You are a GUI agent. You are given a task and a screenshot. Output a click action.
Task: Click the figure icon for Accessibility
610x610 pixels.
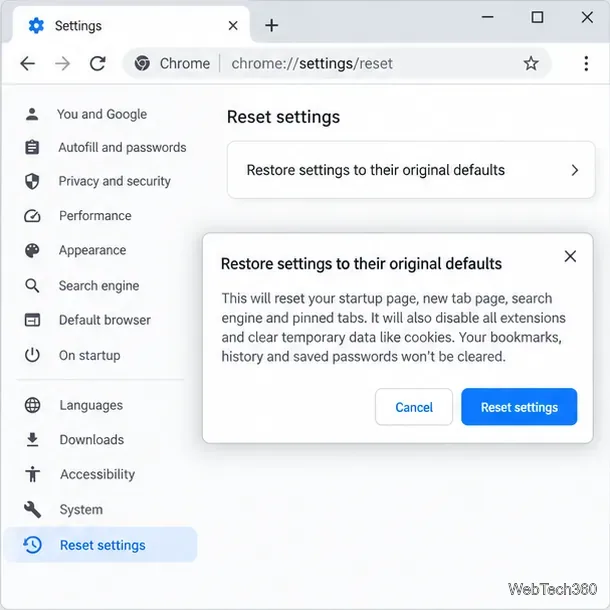click(33, 474)
